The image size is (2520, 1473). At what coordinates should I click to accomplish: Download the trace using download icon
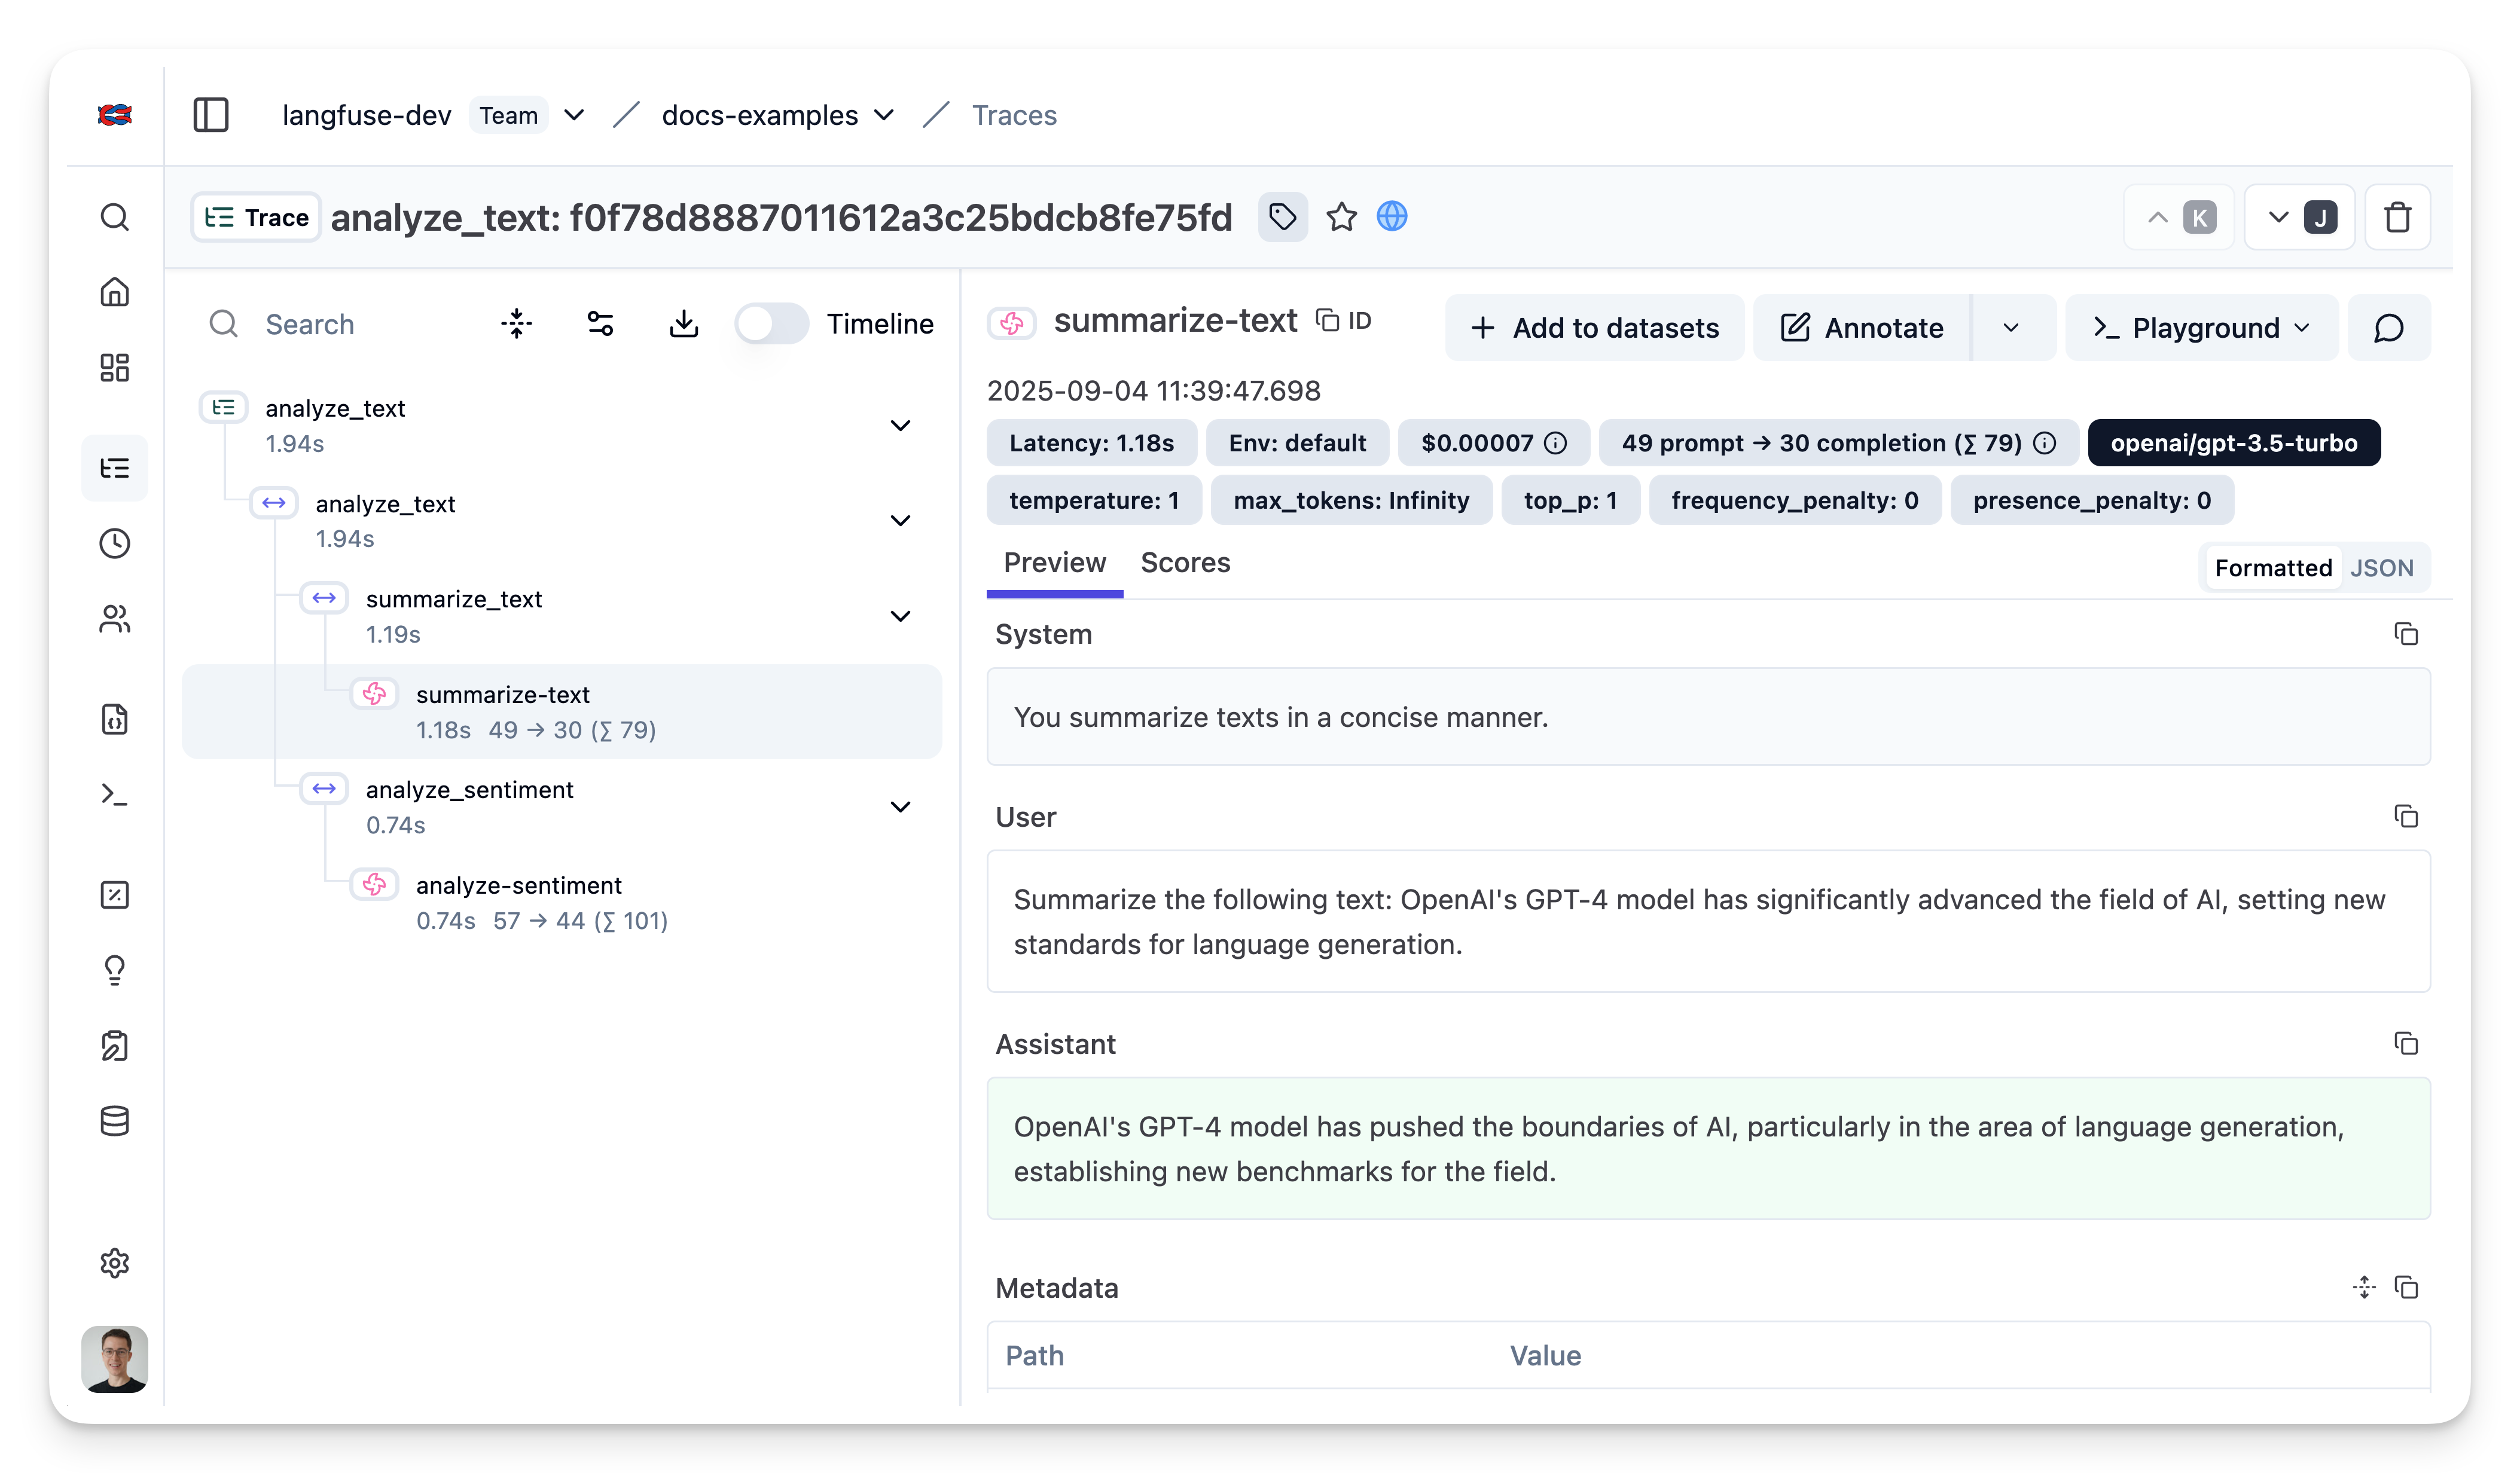(x=684, y=324)
